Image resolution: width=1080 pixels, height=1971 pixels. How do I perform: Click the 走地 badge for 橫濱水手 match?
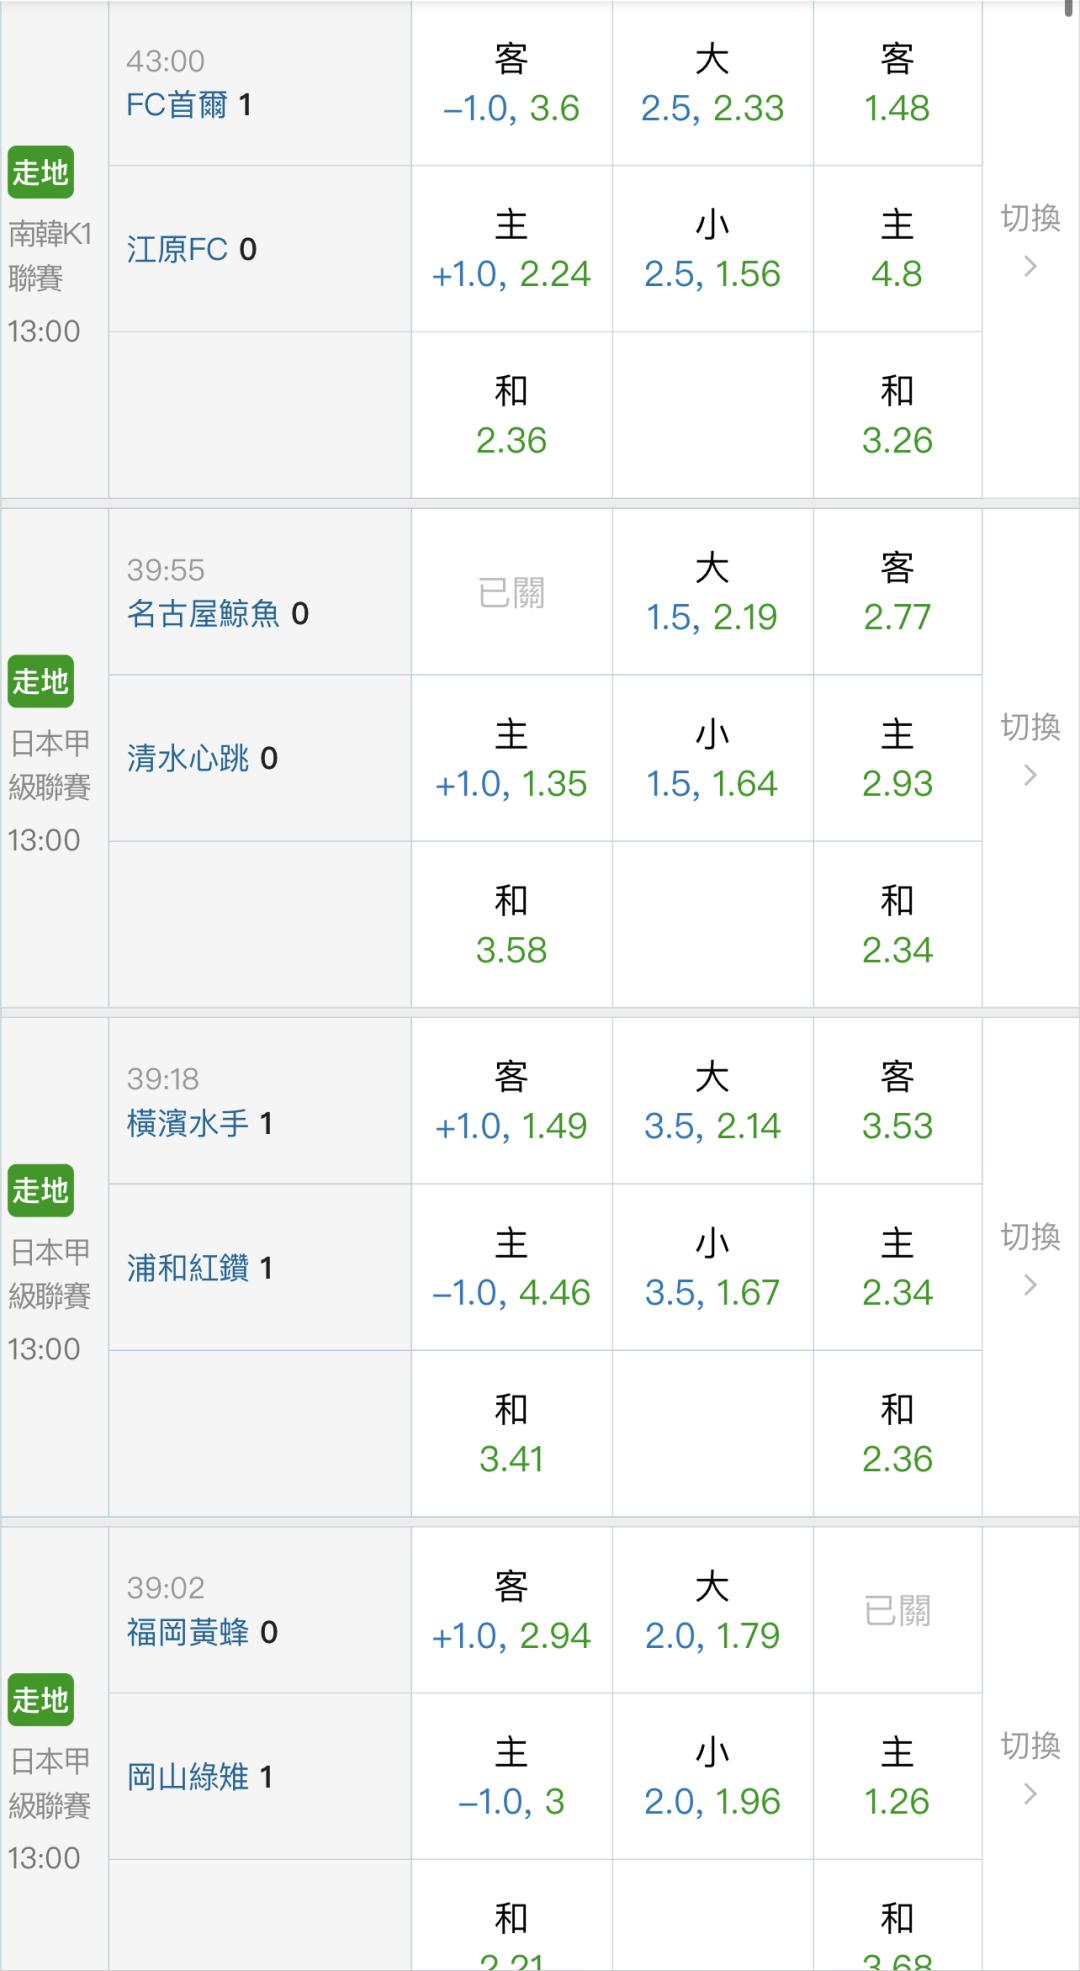40,1191
